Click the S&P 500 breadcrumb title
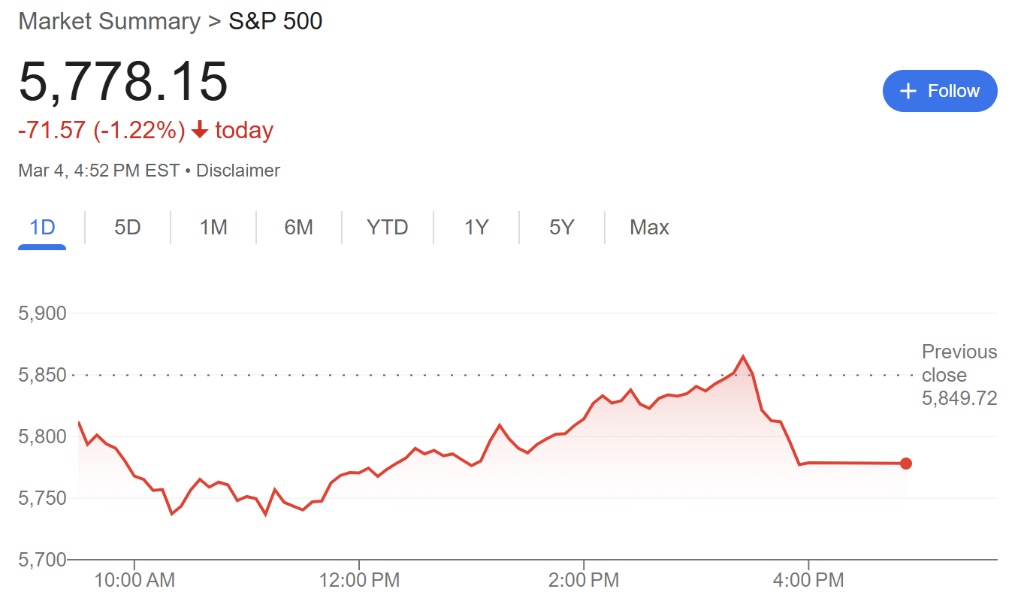The height and width of the screenshot is (600, 1024). pyautogui.click(x=276, y=21)
